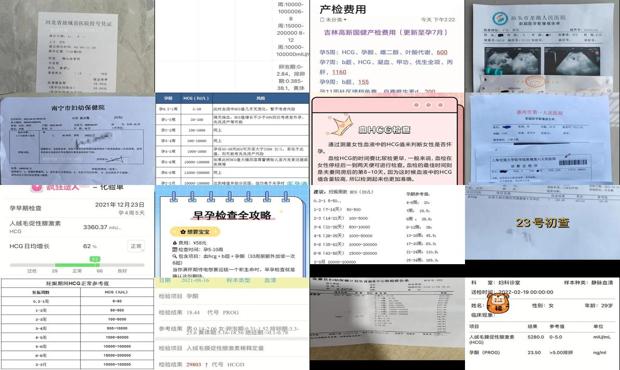The image size is (620, 370).
Task: Expand the 未分类 category dropdown
Action: point(345,19)
